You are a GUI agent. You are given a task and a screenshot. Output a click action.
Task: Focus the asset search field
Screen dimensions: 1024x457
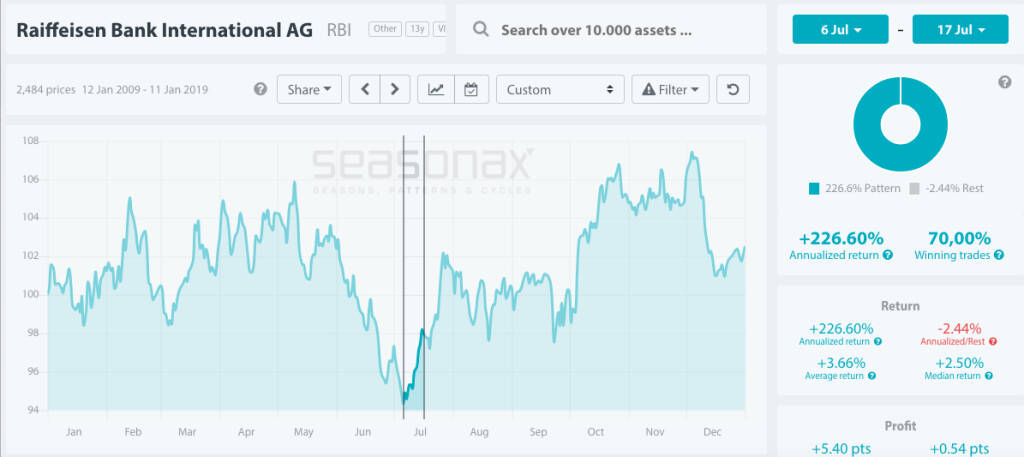point(610,30)
